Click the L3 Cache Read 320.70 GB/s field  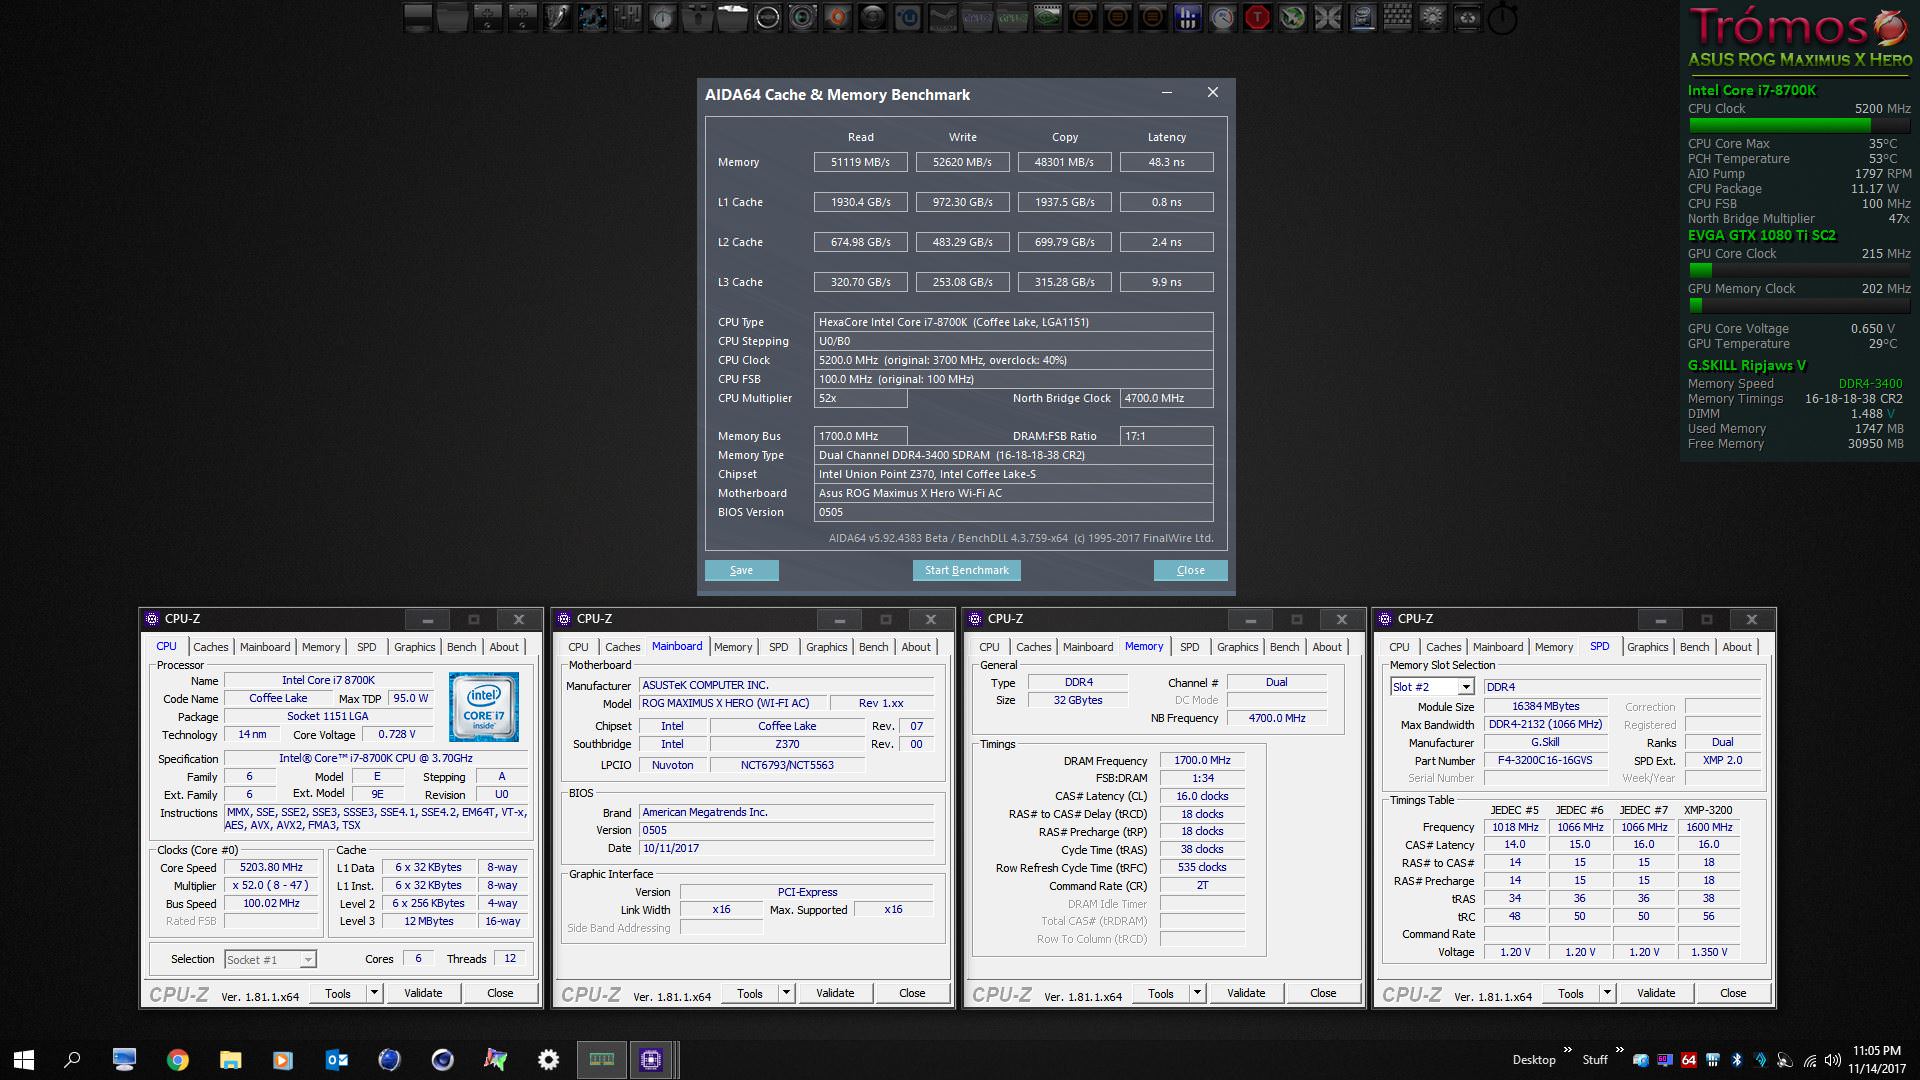coord(860,282)
